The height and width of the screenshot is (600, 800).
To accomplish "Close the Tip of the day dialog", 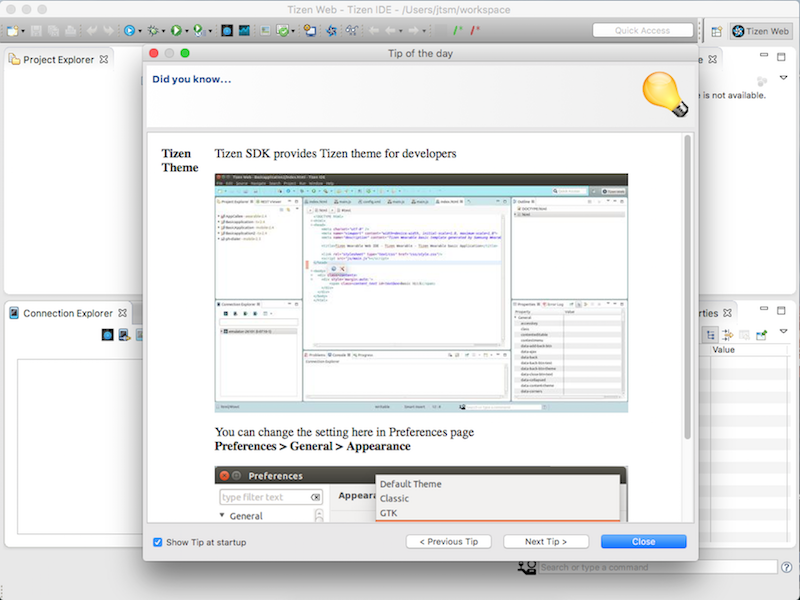I will coord(643,542).
